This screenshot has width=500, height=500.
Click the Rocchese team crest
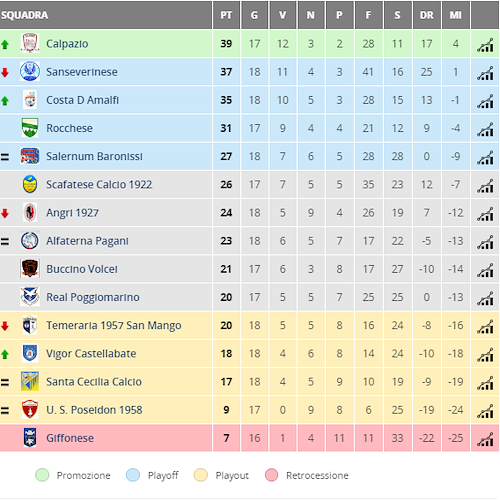[30, 128]
